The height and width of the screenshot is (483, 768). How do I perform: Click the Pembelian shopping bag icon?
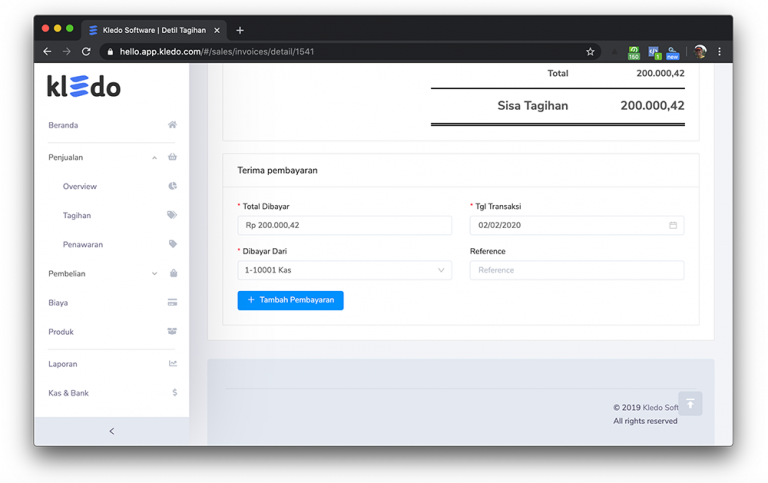pyautogui.click(x=173, y=273)
